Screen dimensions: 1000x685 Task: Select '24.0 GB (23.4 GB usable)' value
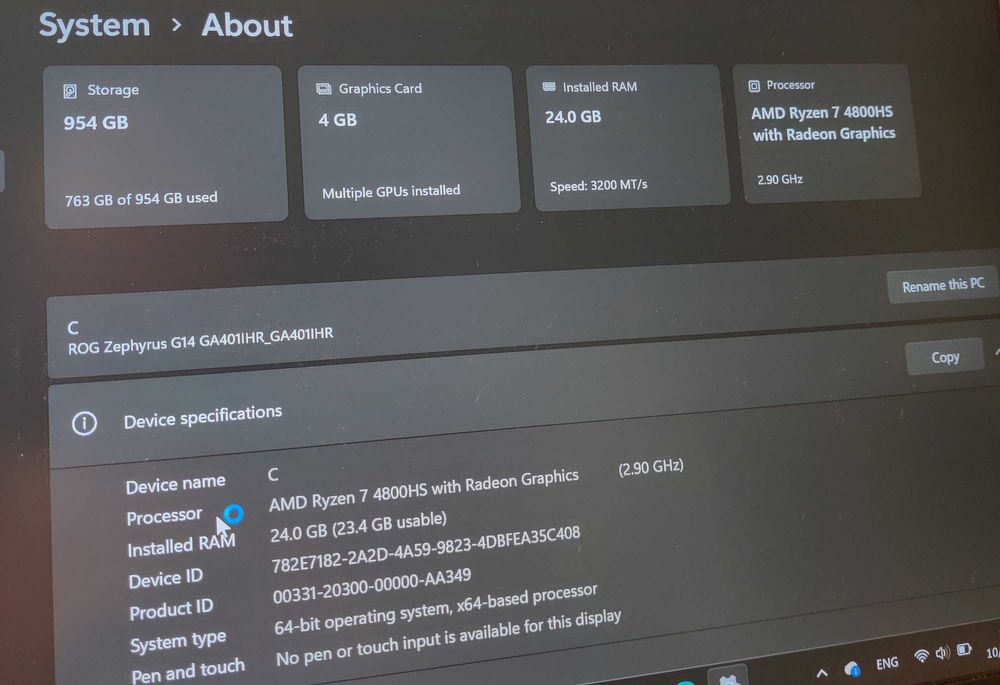358,527
